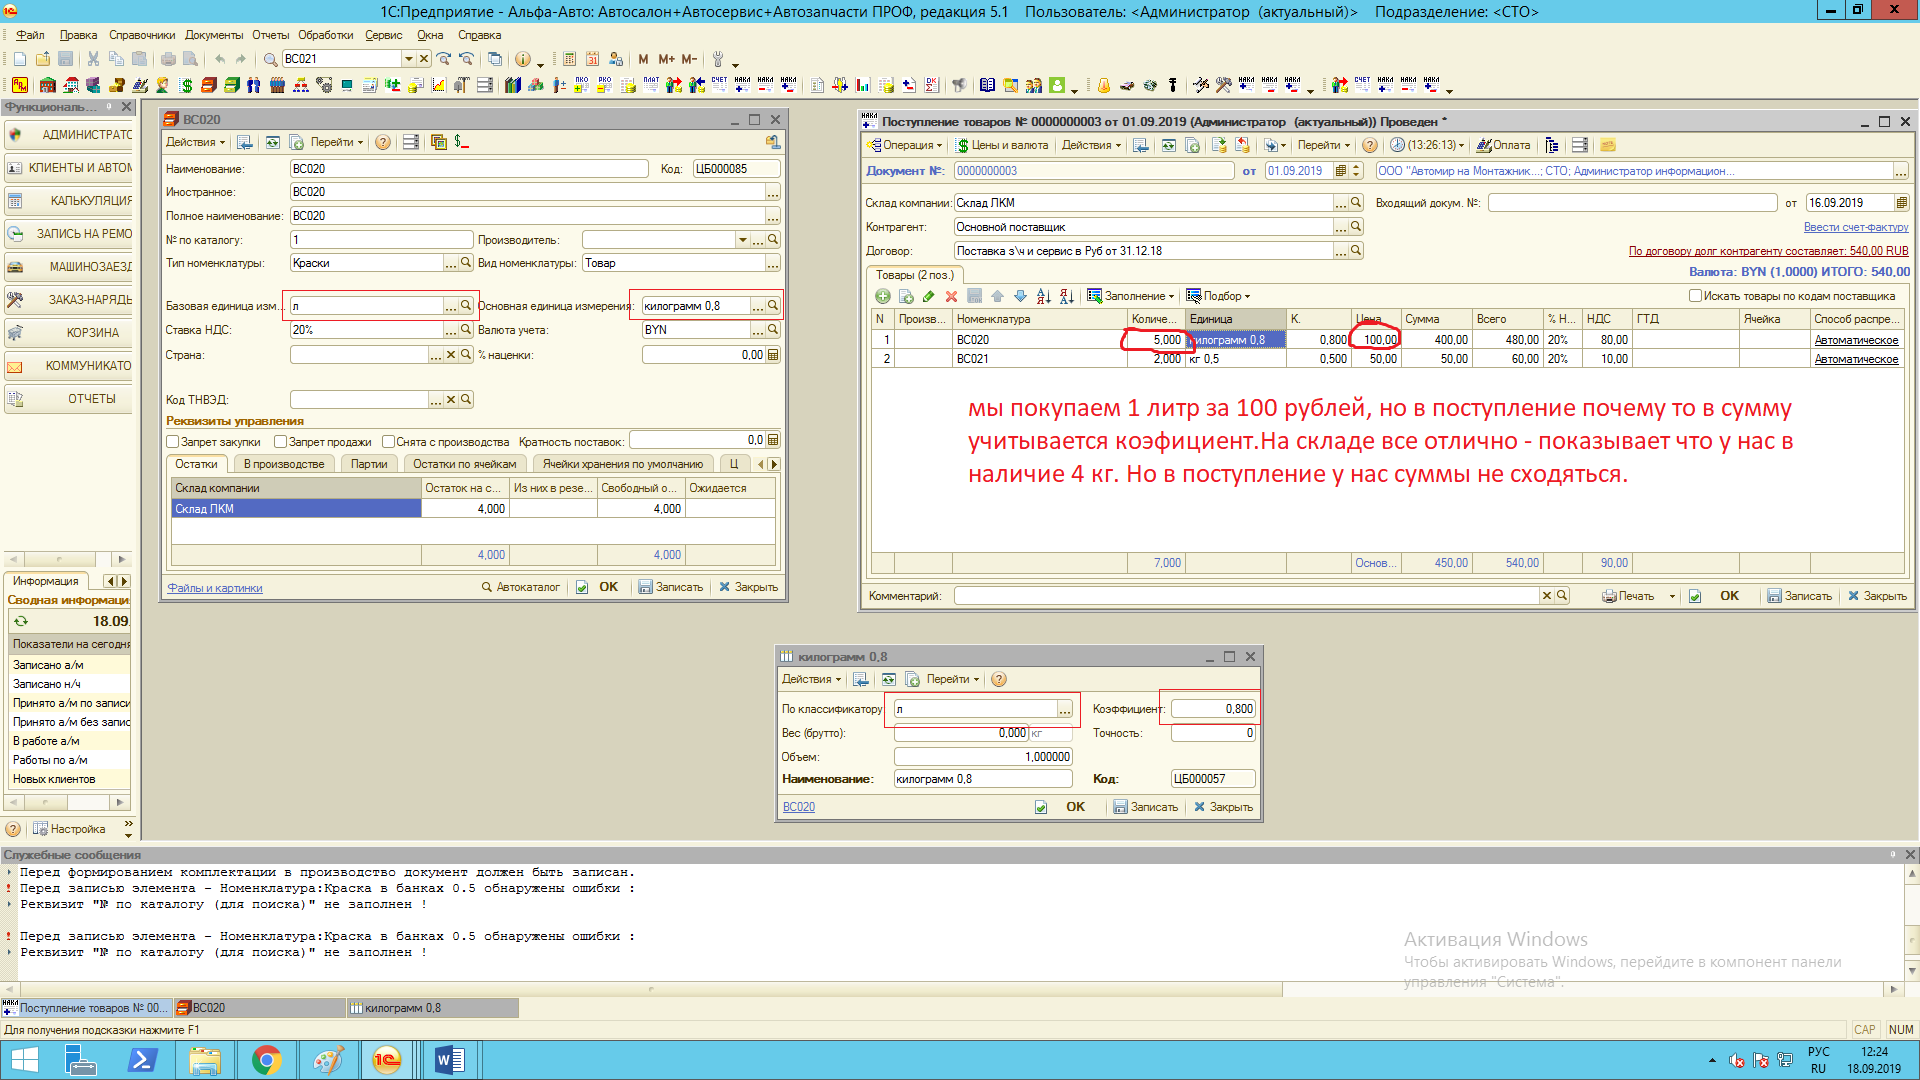Image resolution: width=1920 pixels, height=1080 pixels.
Task: Click the search magnifier beside the BC021 field
Action: pos(270,59)
